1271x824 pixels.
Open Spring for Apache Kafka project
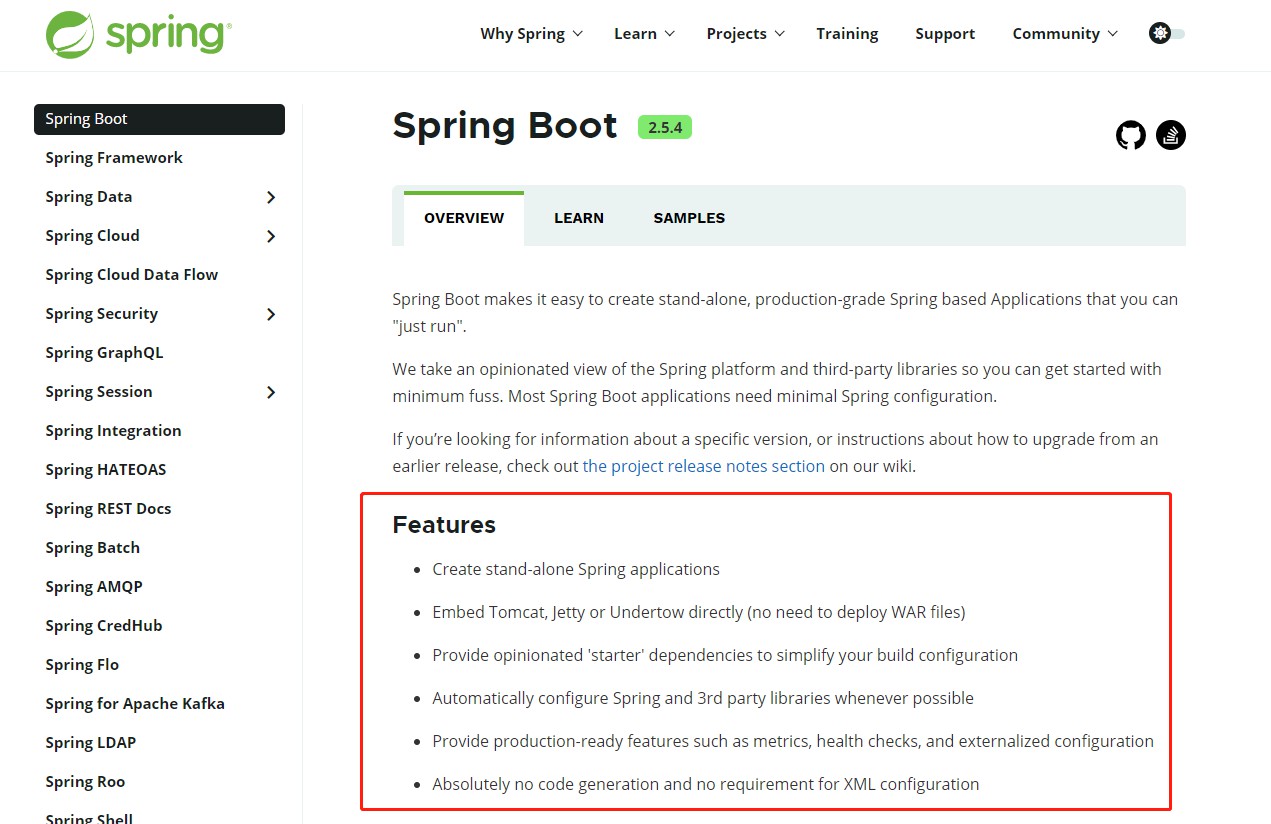135,704
